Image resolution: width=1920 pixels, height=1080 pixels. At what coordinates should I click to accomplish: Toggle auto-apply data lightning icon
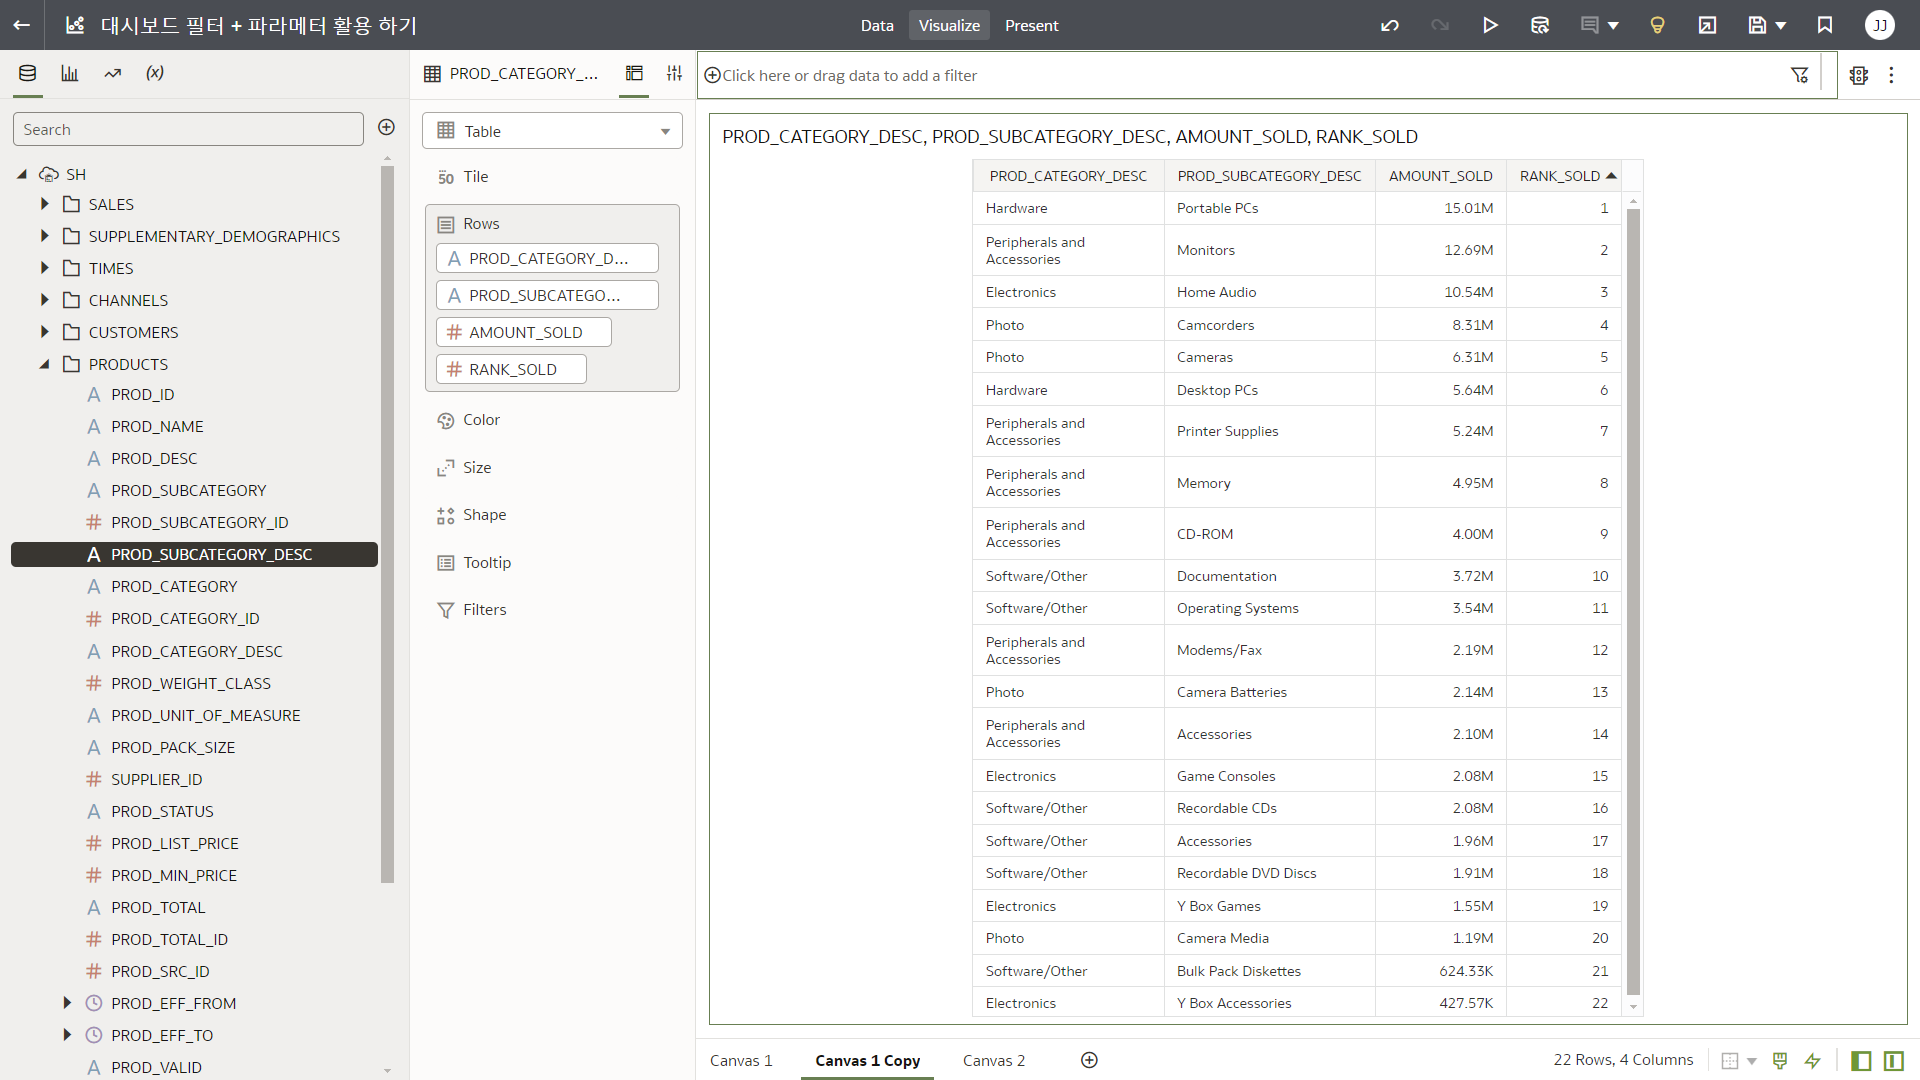tap(1812, 1060)
